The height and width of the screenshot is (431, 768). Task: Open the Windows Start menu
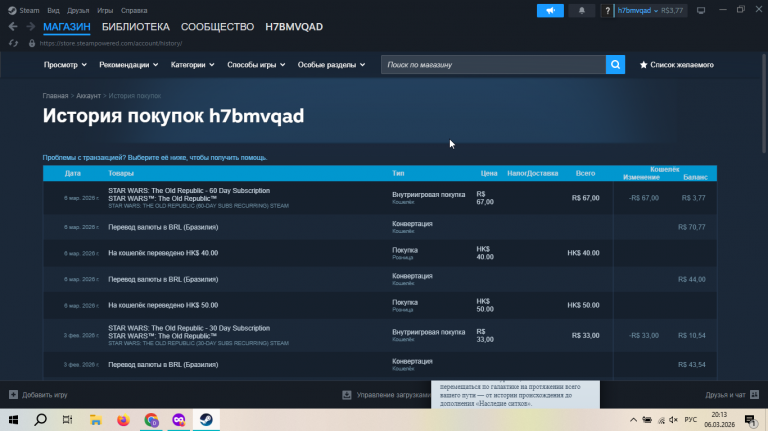[13, 420]
